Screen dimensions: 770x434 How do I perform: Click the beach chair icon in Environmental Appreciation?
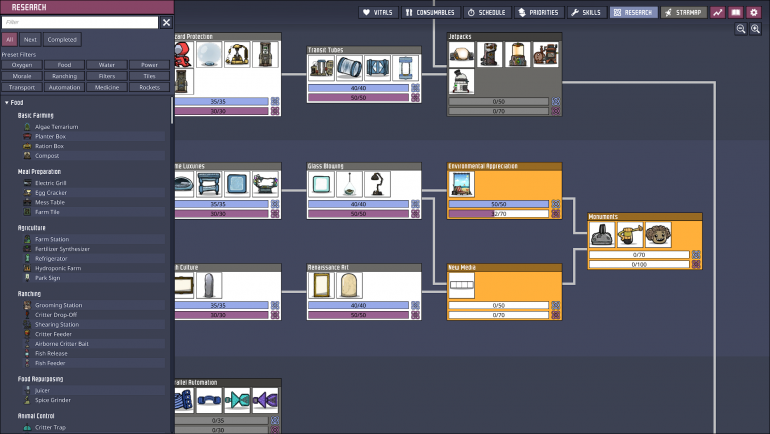point(461,184)
